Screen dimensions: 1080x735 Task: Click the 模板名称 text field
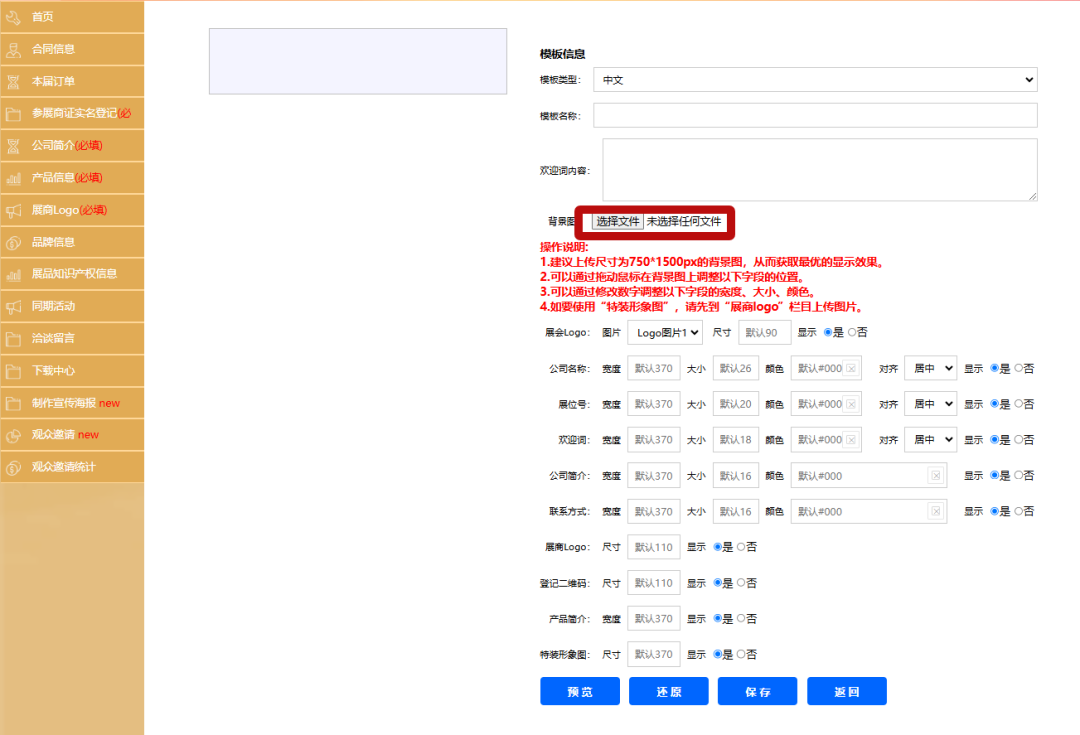816,116
